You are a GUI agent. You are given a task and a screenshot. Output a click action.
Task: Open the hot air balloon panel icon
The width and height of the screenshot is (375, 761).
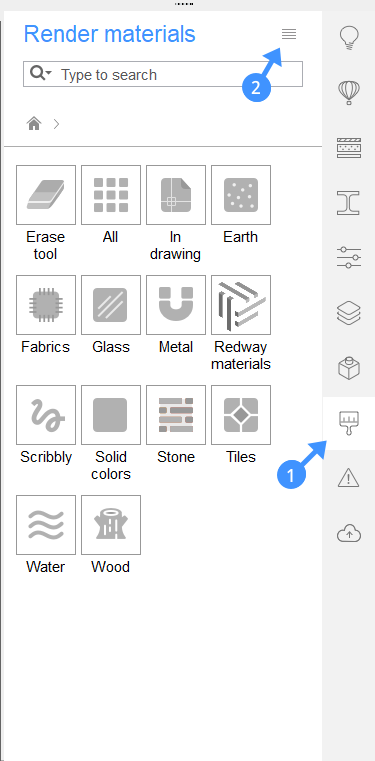click(x=349, y=92)
